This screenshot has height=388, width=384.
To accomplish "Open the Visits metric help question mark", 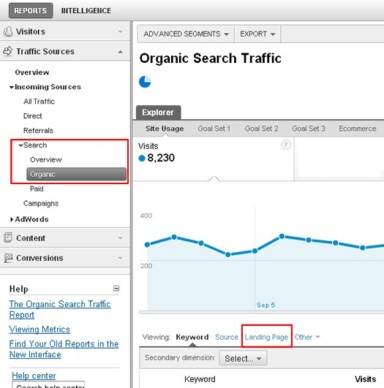I will click(x=286, y=145).
